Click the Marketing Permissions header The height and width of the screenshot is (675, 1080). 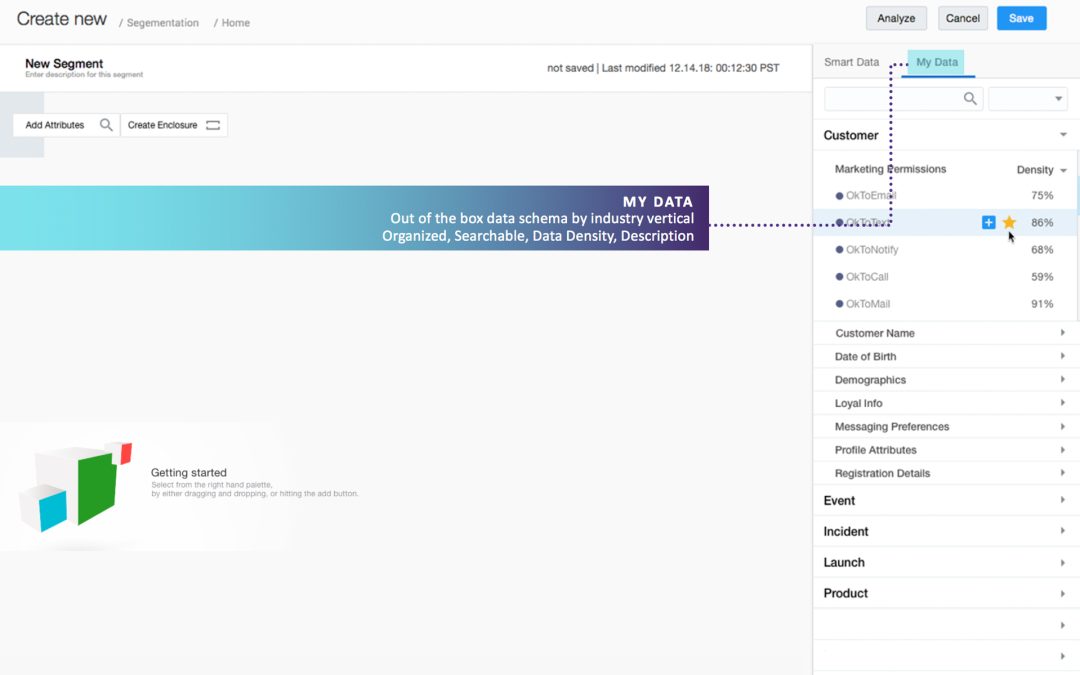(890, 169)
